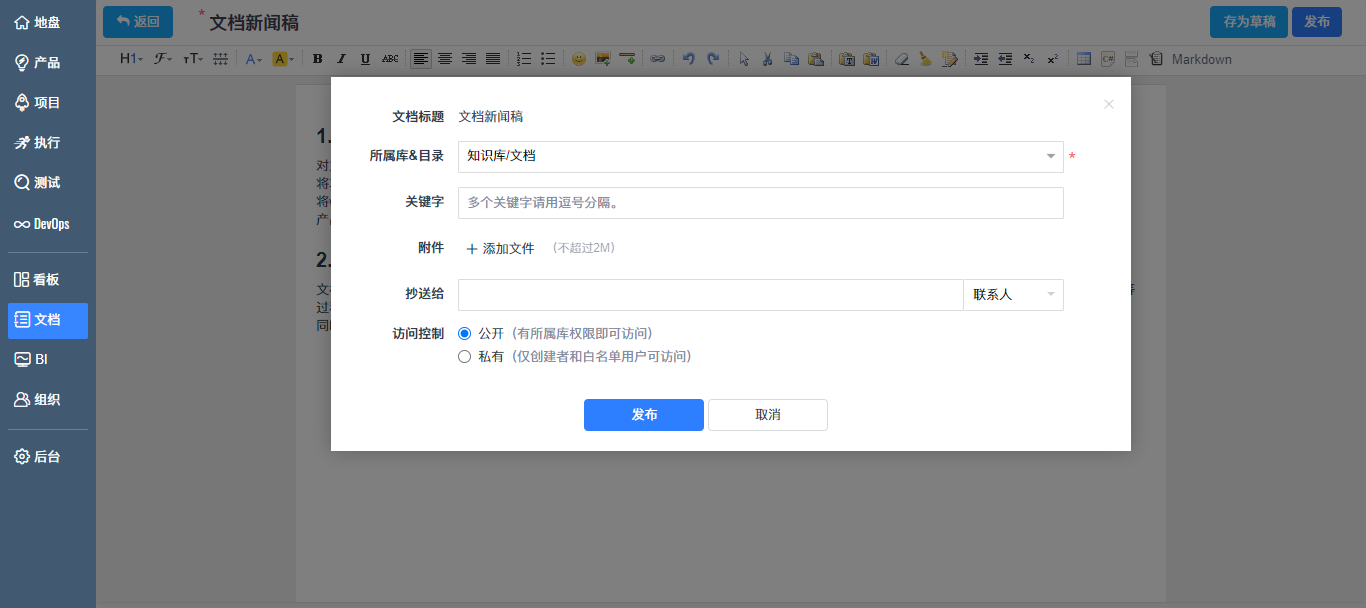Insert a table using the table icon
The width and height of the screenshot is (1366, 608).
[x=1083, y=59]
